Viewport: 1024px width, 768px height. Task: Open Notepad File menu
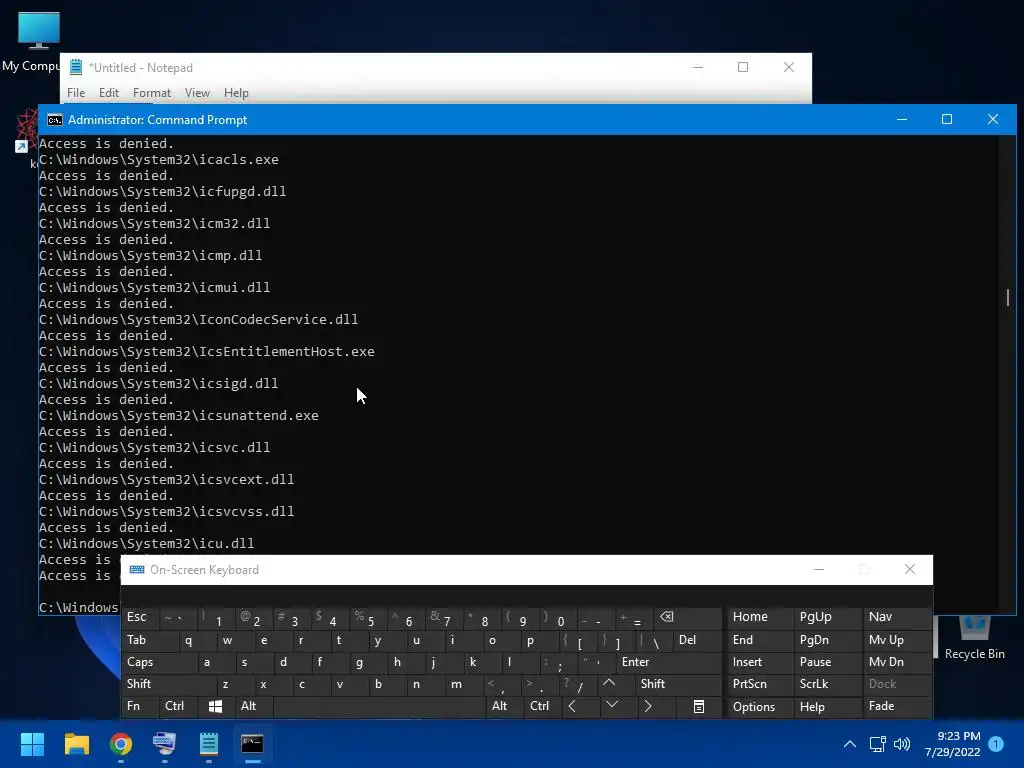pos(76,93)
